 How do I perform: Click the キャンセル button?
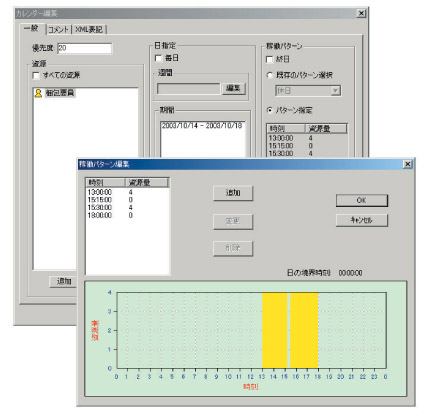pyautogui.click(x=362, y=220)
